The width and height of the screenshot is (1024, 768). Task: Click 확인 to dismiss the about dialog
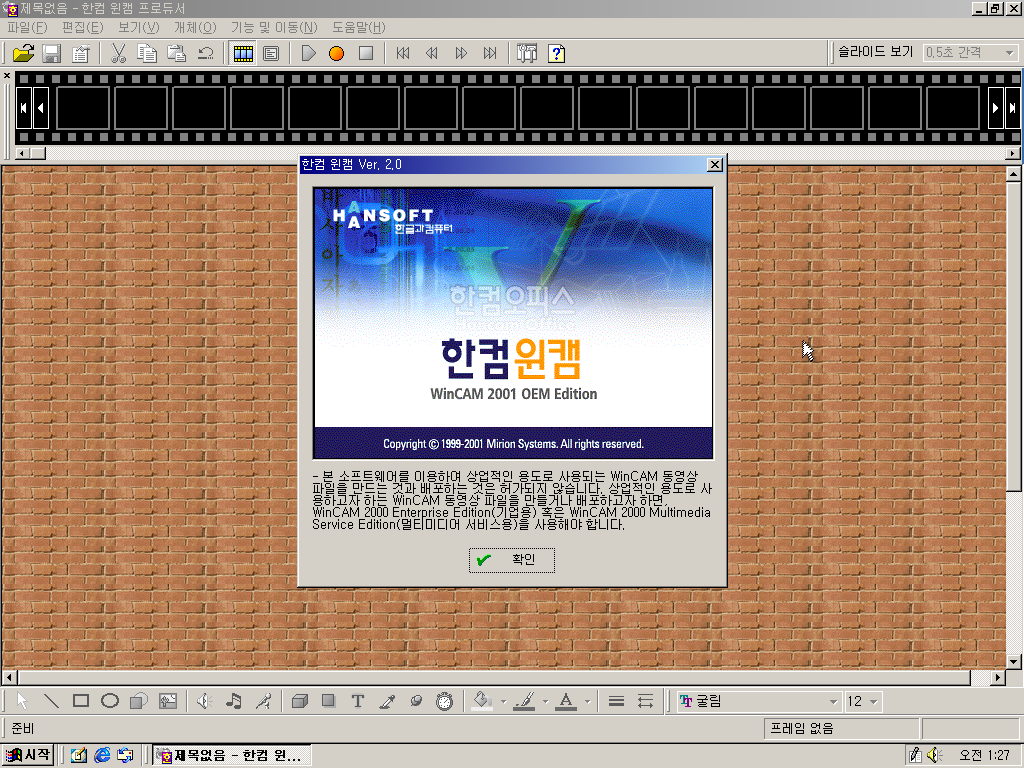click(x=512, y=560)
